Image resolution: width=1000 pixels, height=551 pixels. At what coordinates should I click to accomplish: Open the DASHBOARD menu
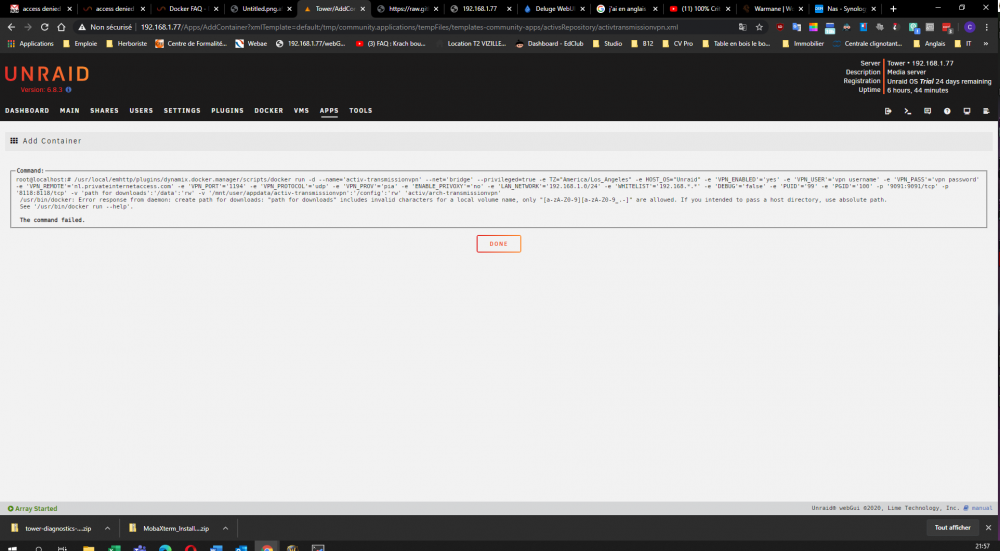(x=27, y=111)
